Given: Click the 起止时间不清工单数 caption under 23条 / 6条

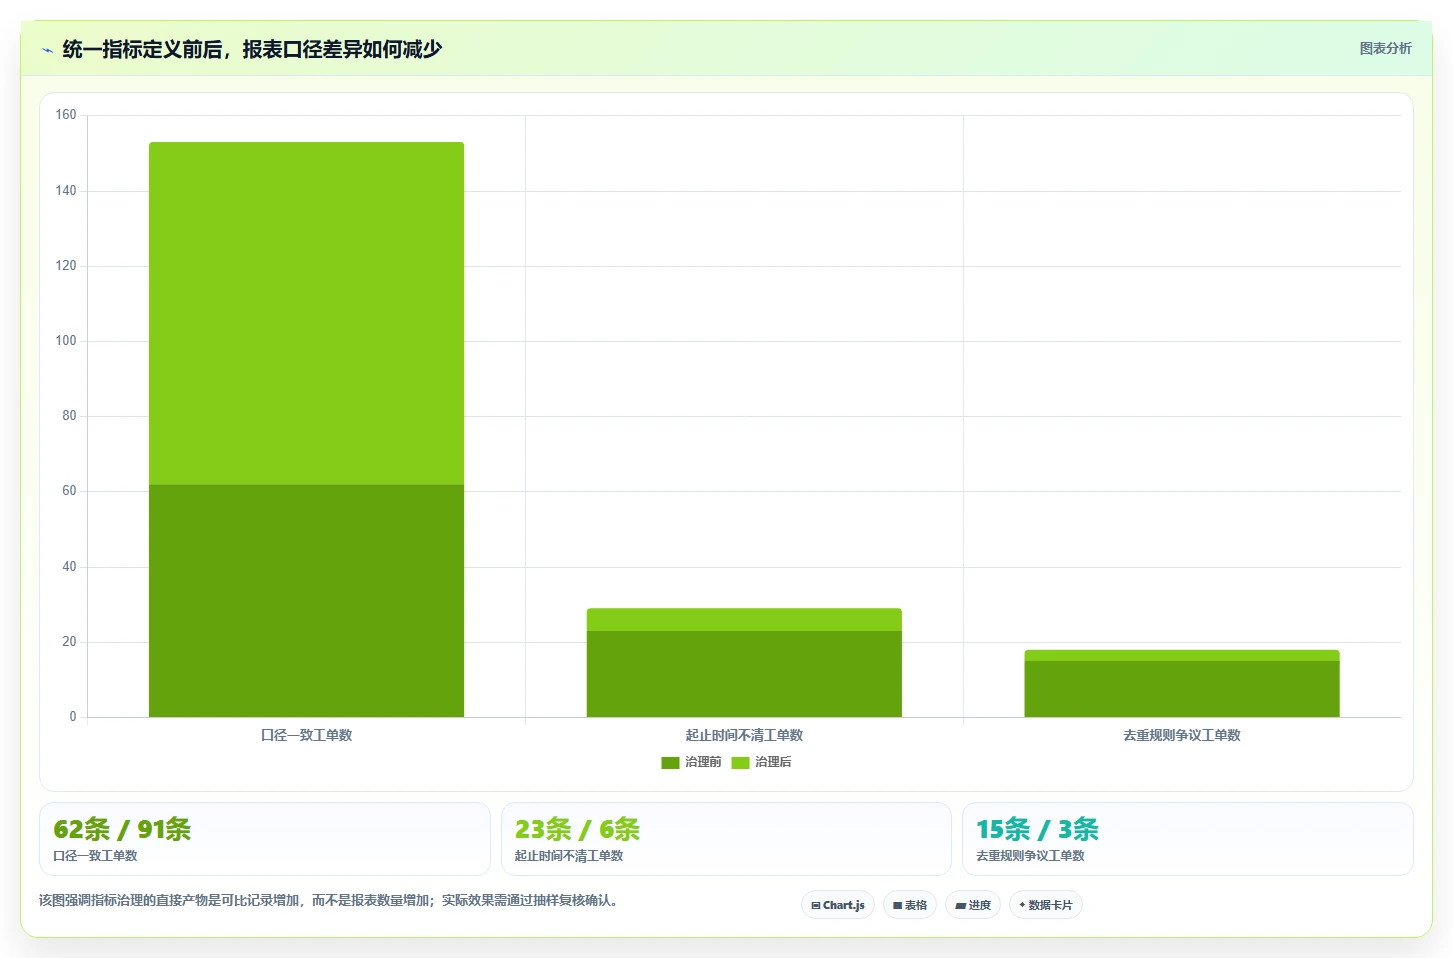Looking at the screenshot, I should 569,856.
